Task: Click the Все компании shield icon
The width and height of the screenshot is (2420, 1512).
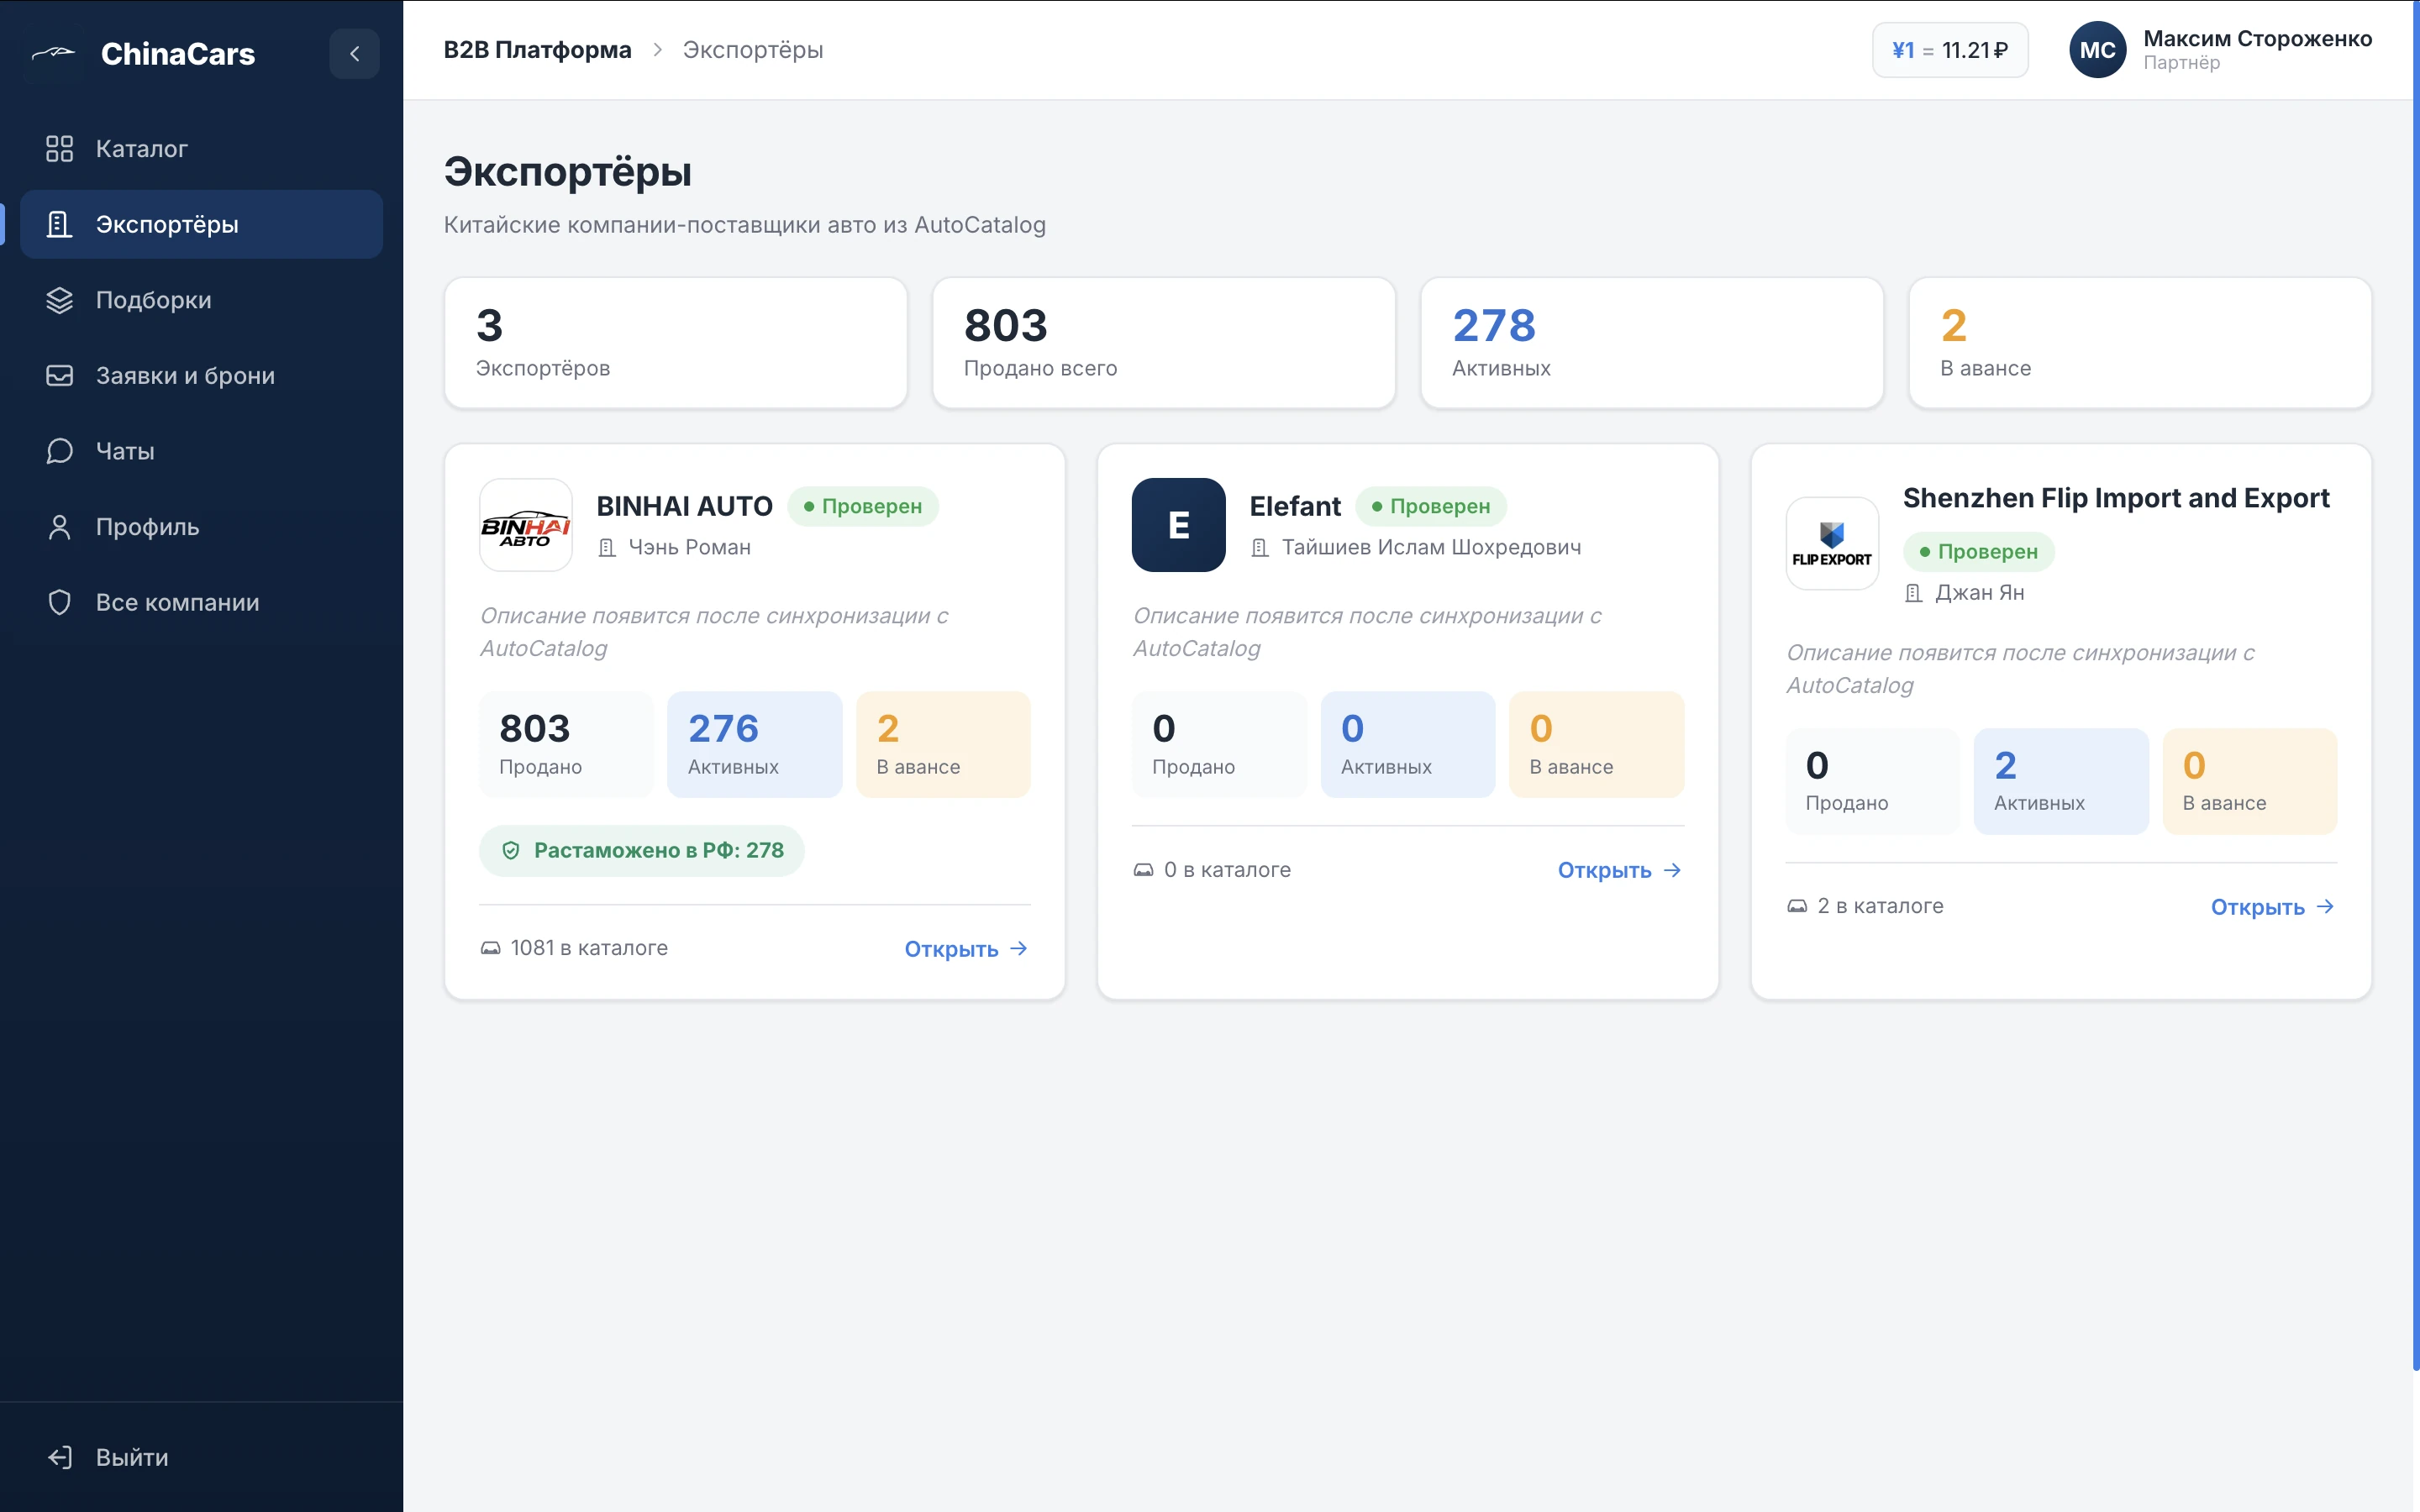Action: click(x=60, y=602)
